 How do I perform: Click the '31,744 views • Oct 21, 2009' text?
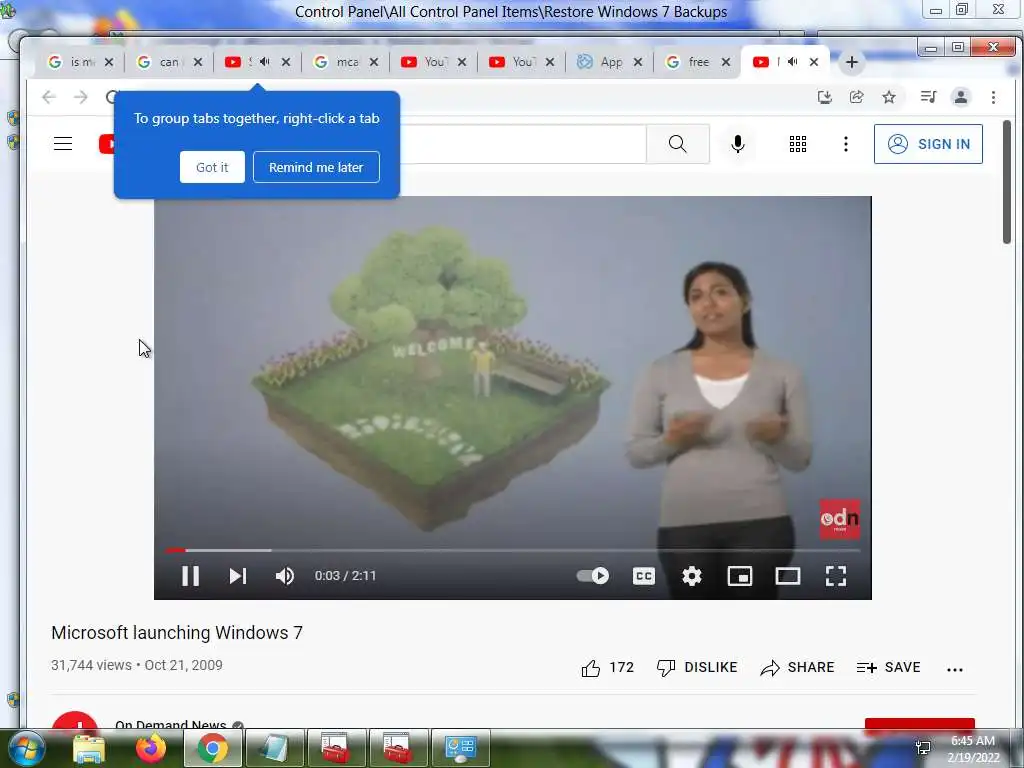137,665
